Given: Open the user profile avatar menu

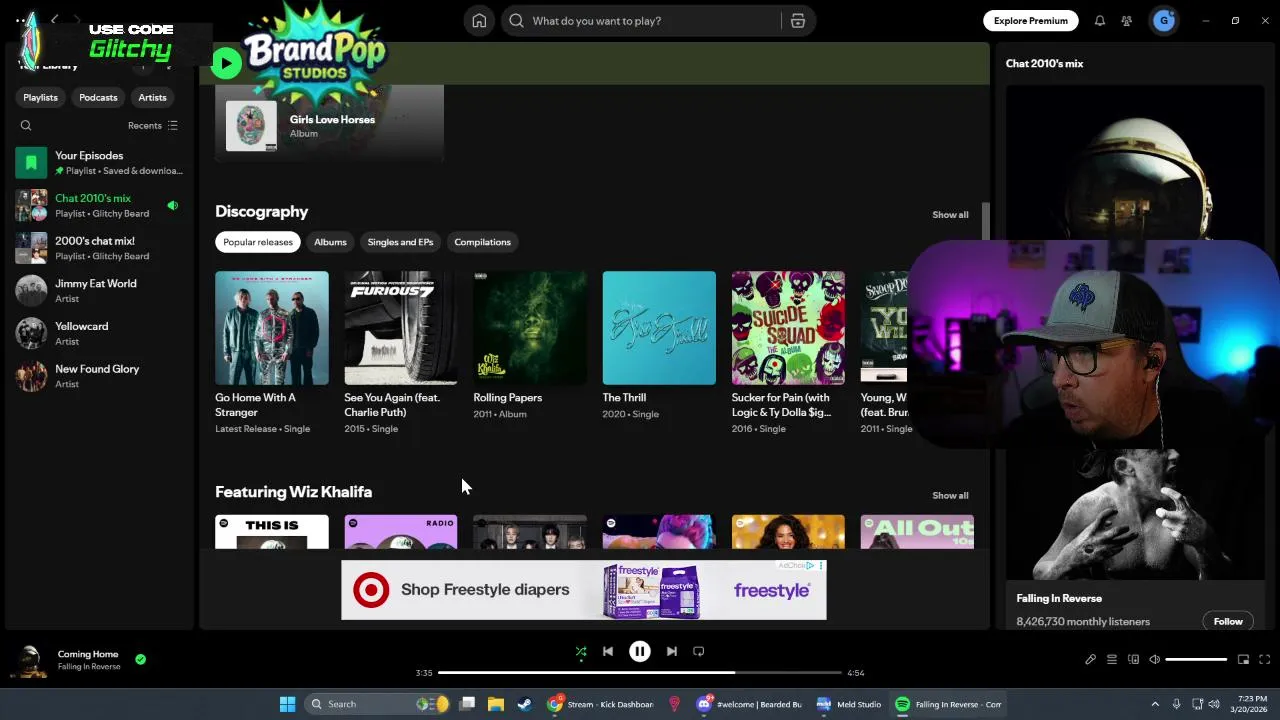Looking at the screenshot, I should click(x=1163, y=20).
